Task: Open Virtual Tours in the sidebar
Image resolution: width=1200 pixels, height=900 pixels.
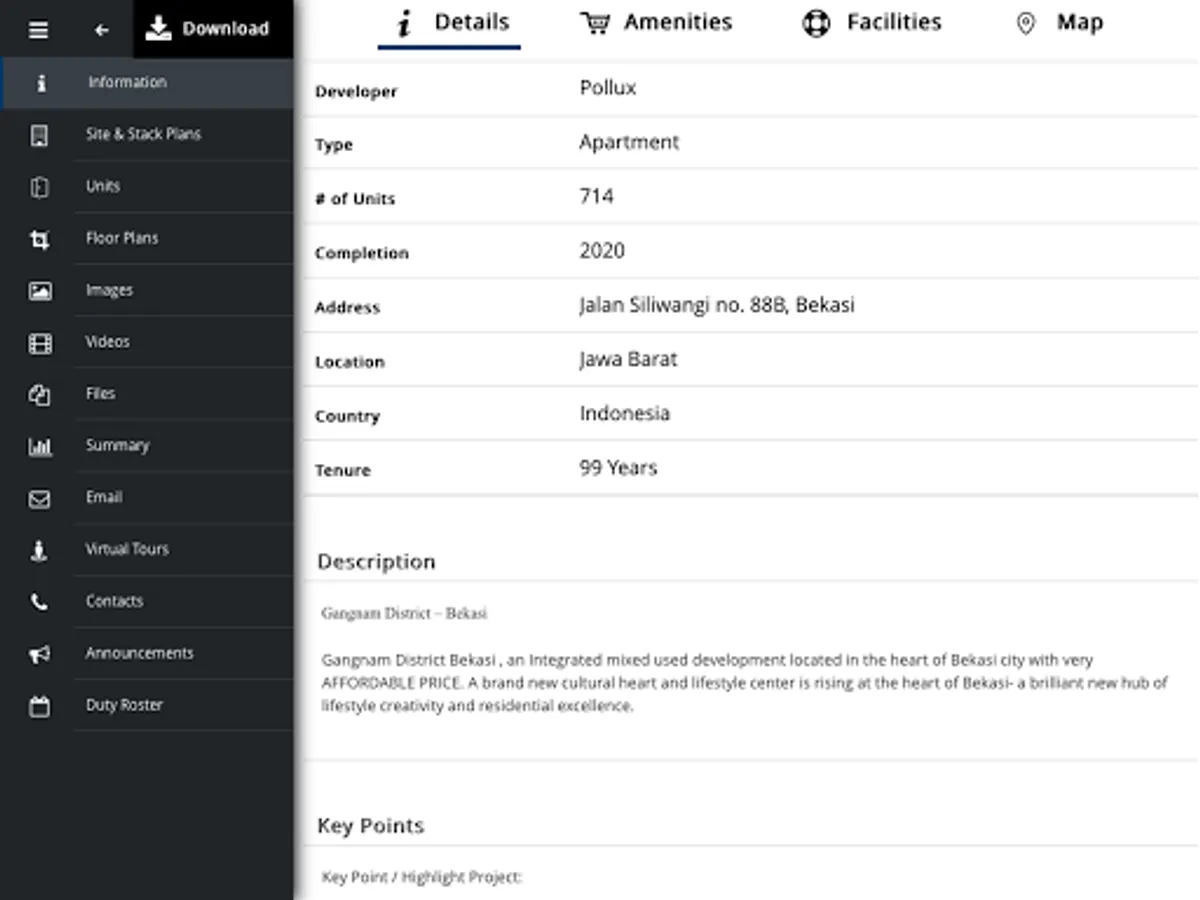Action: click(127, 549)
